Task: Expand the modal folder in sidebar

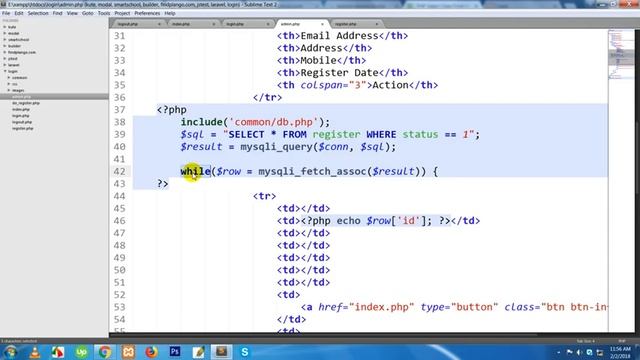Action: tap(5, 33)
